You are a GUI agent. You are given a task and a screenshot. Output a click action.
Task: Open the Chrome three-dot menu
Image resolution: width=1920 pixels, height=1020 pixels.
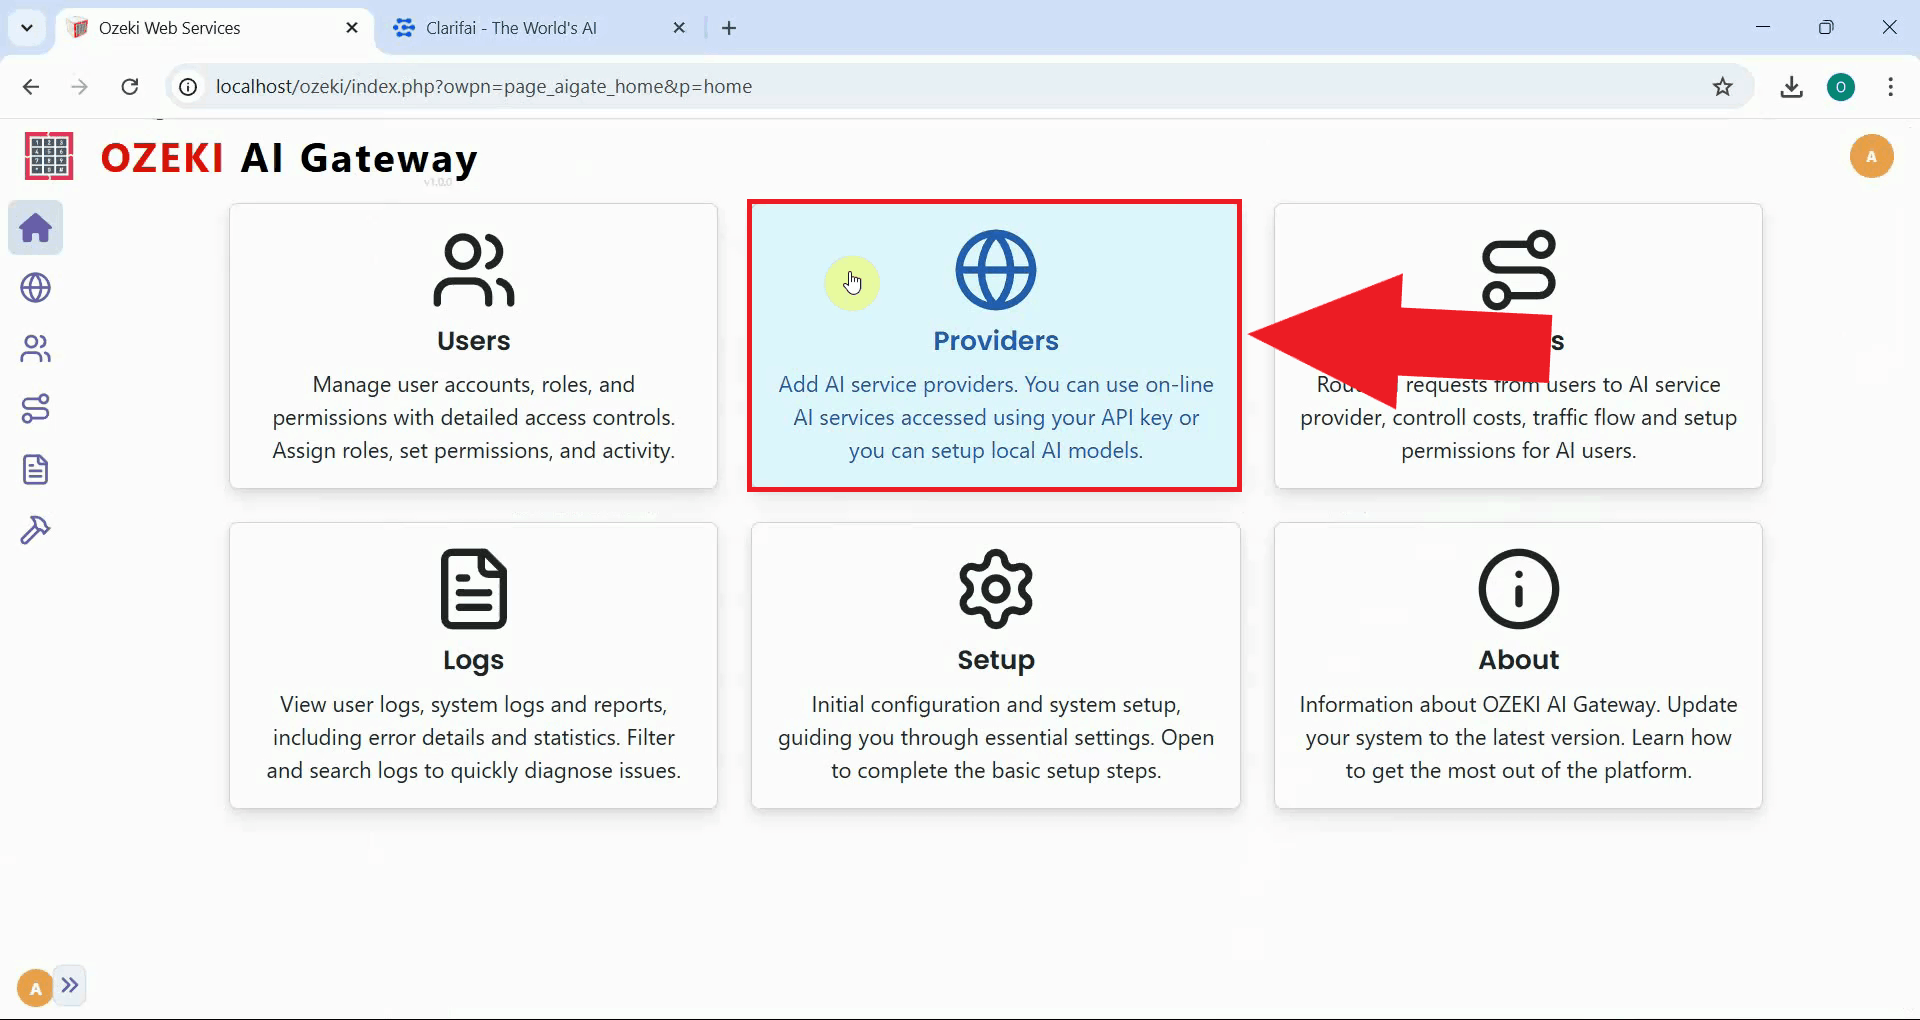coord(1891,87)
